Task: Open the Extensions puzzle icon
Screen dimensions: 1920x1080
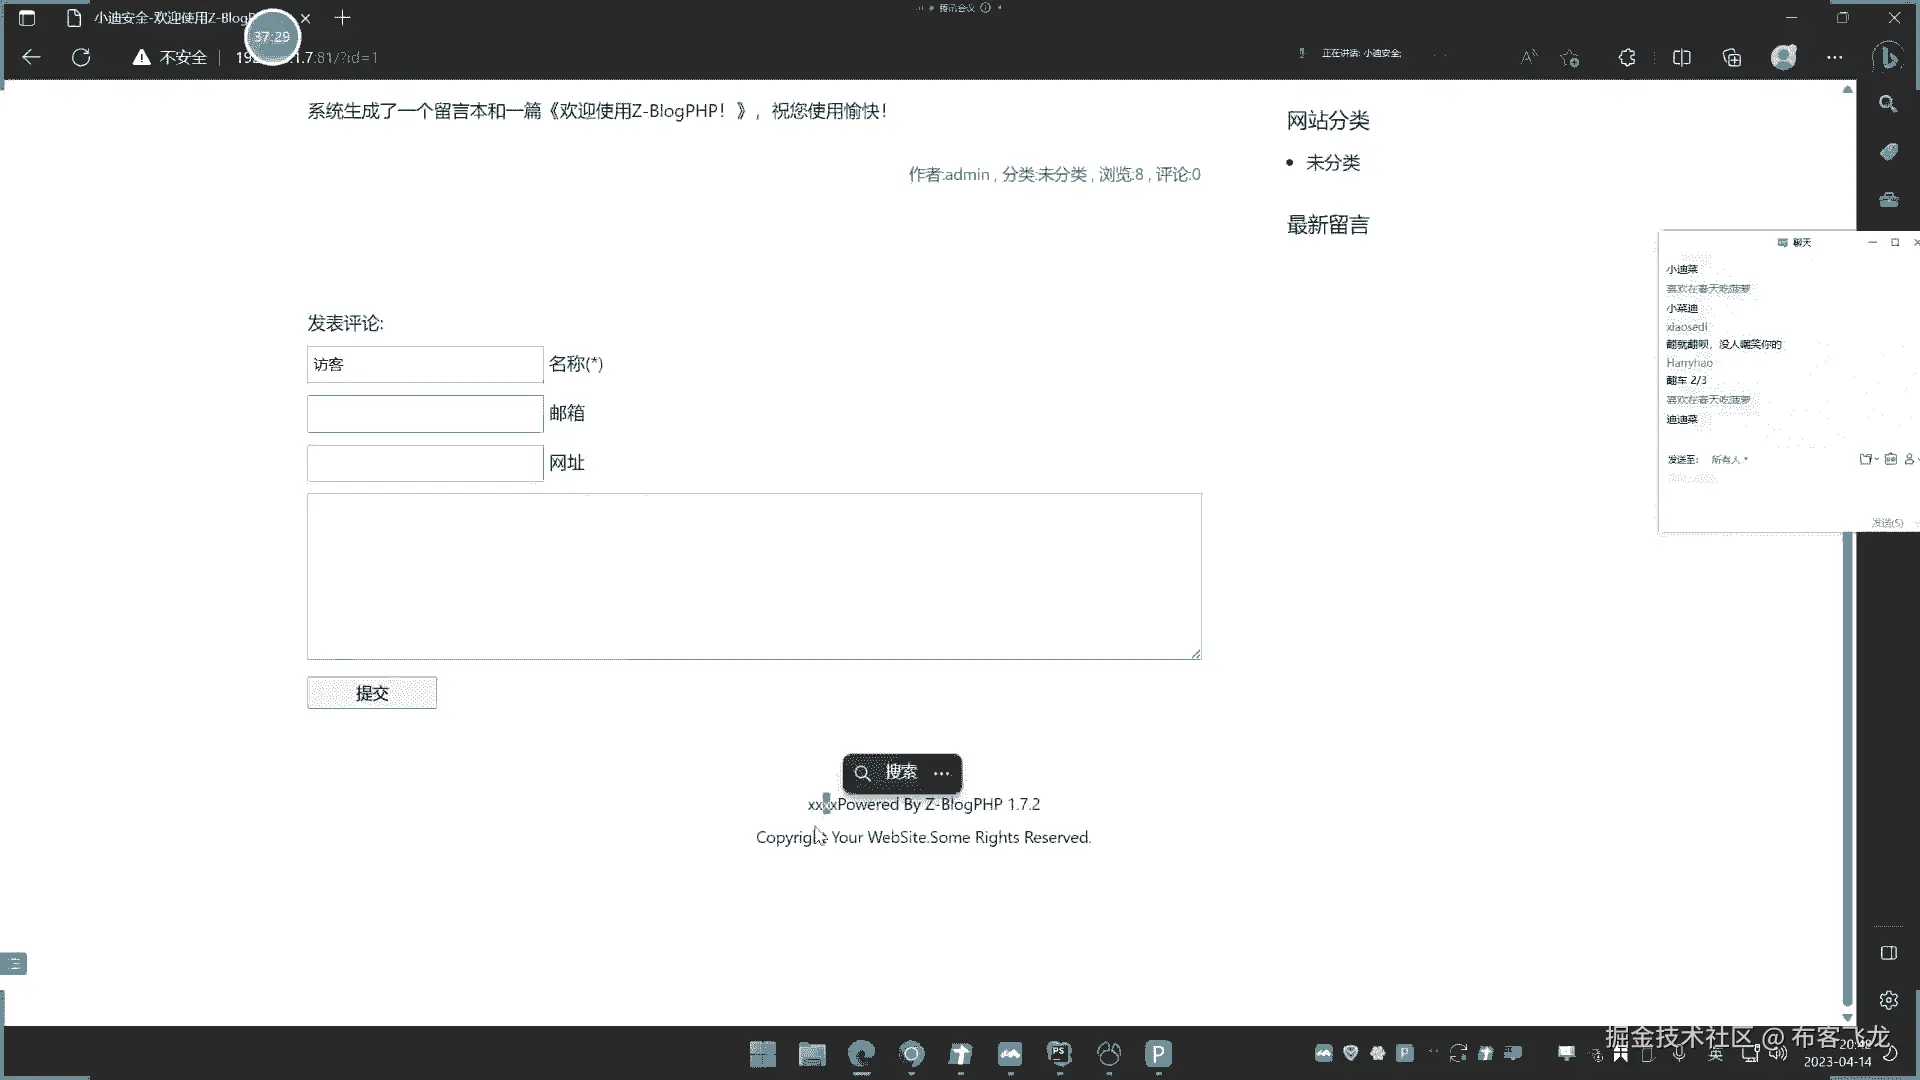Action: [1627, 57]
